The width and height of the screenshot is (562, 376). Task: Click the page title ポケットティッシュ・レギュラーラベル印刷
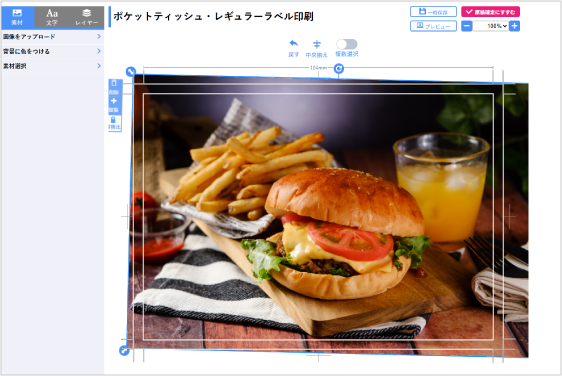pyautogui.click(x=214, y=16)
